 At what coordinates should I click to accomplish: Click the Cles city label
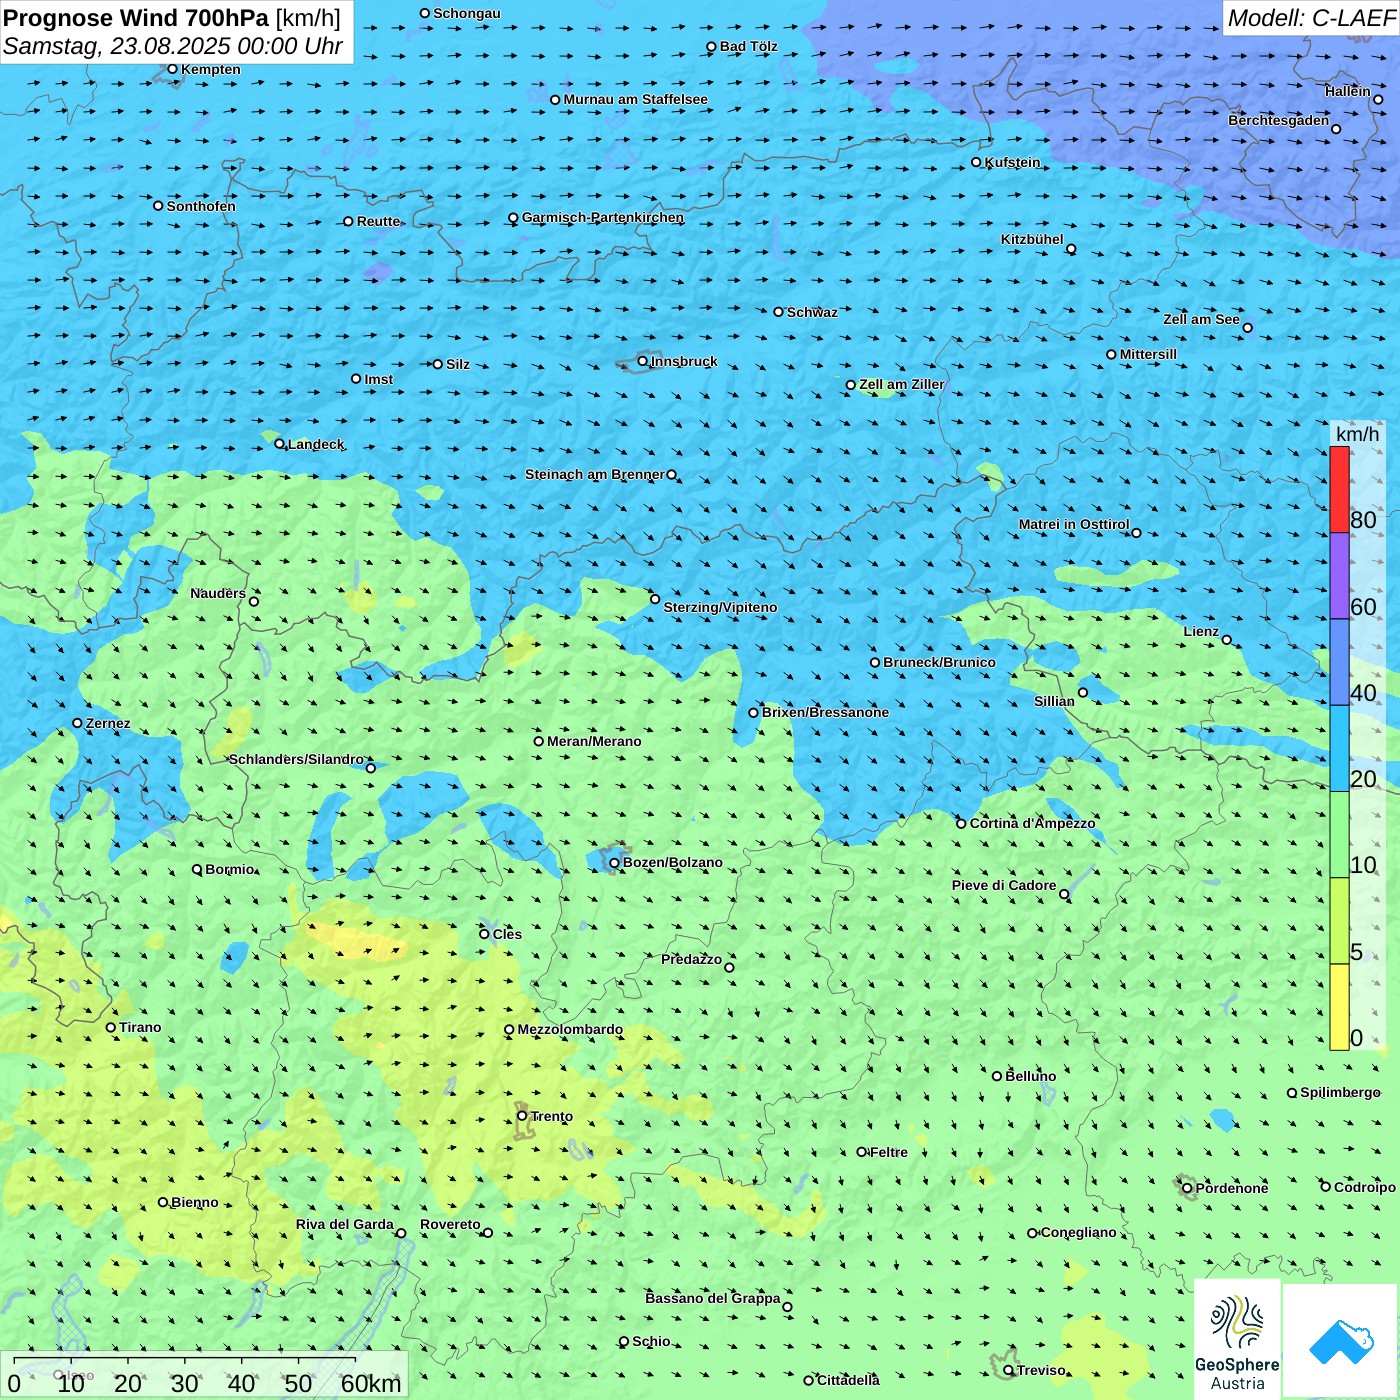pos(507,934)
